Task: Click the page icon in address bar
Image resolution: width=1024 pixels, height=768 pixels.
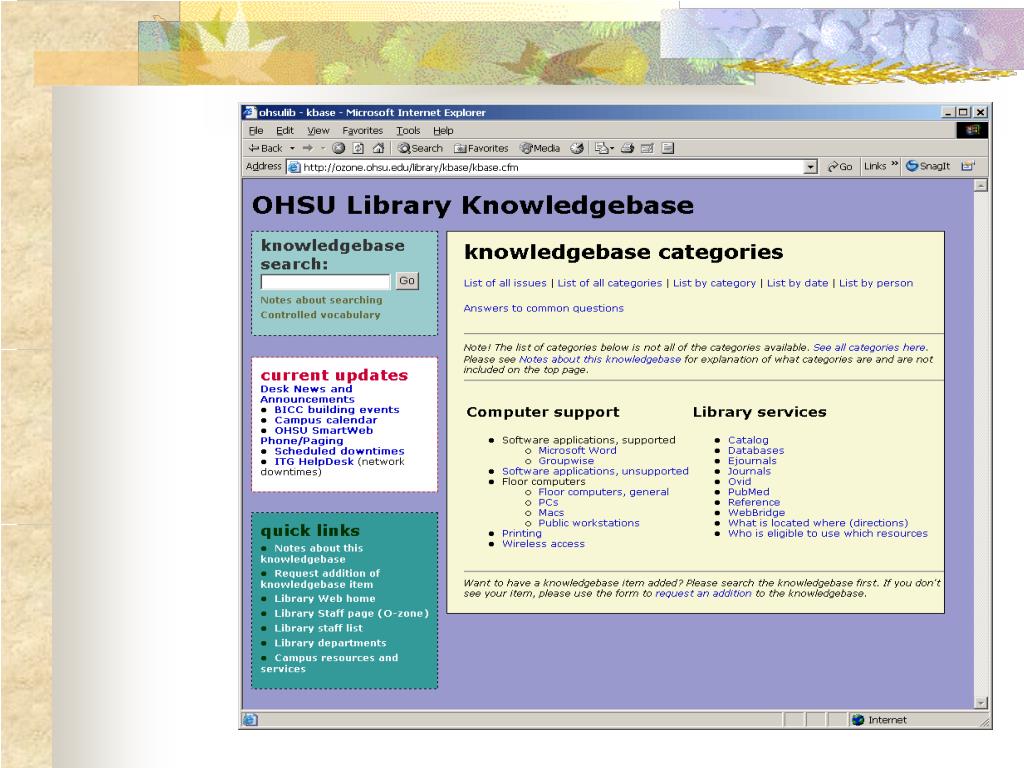Action: click(294, 167)
